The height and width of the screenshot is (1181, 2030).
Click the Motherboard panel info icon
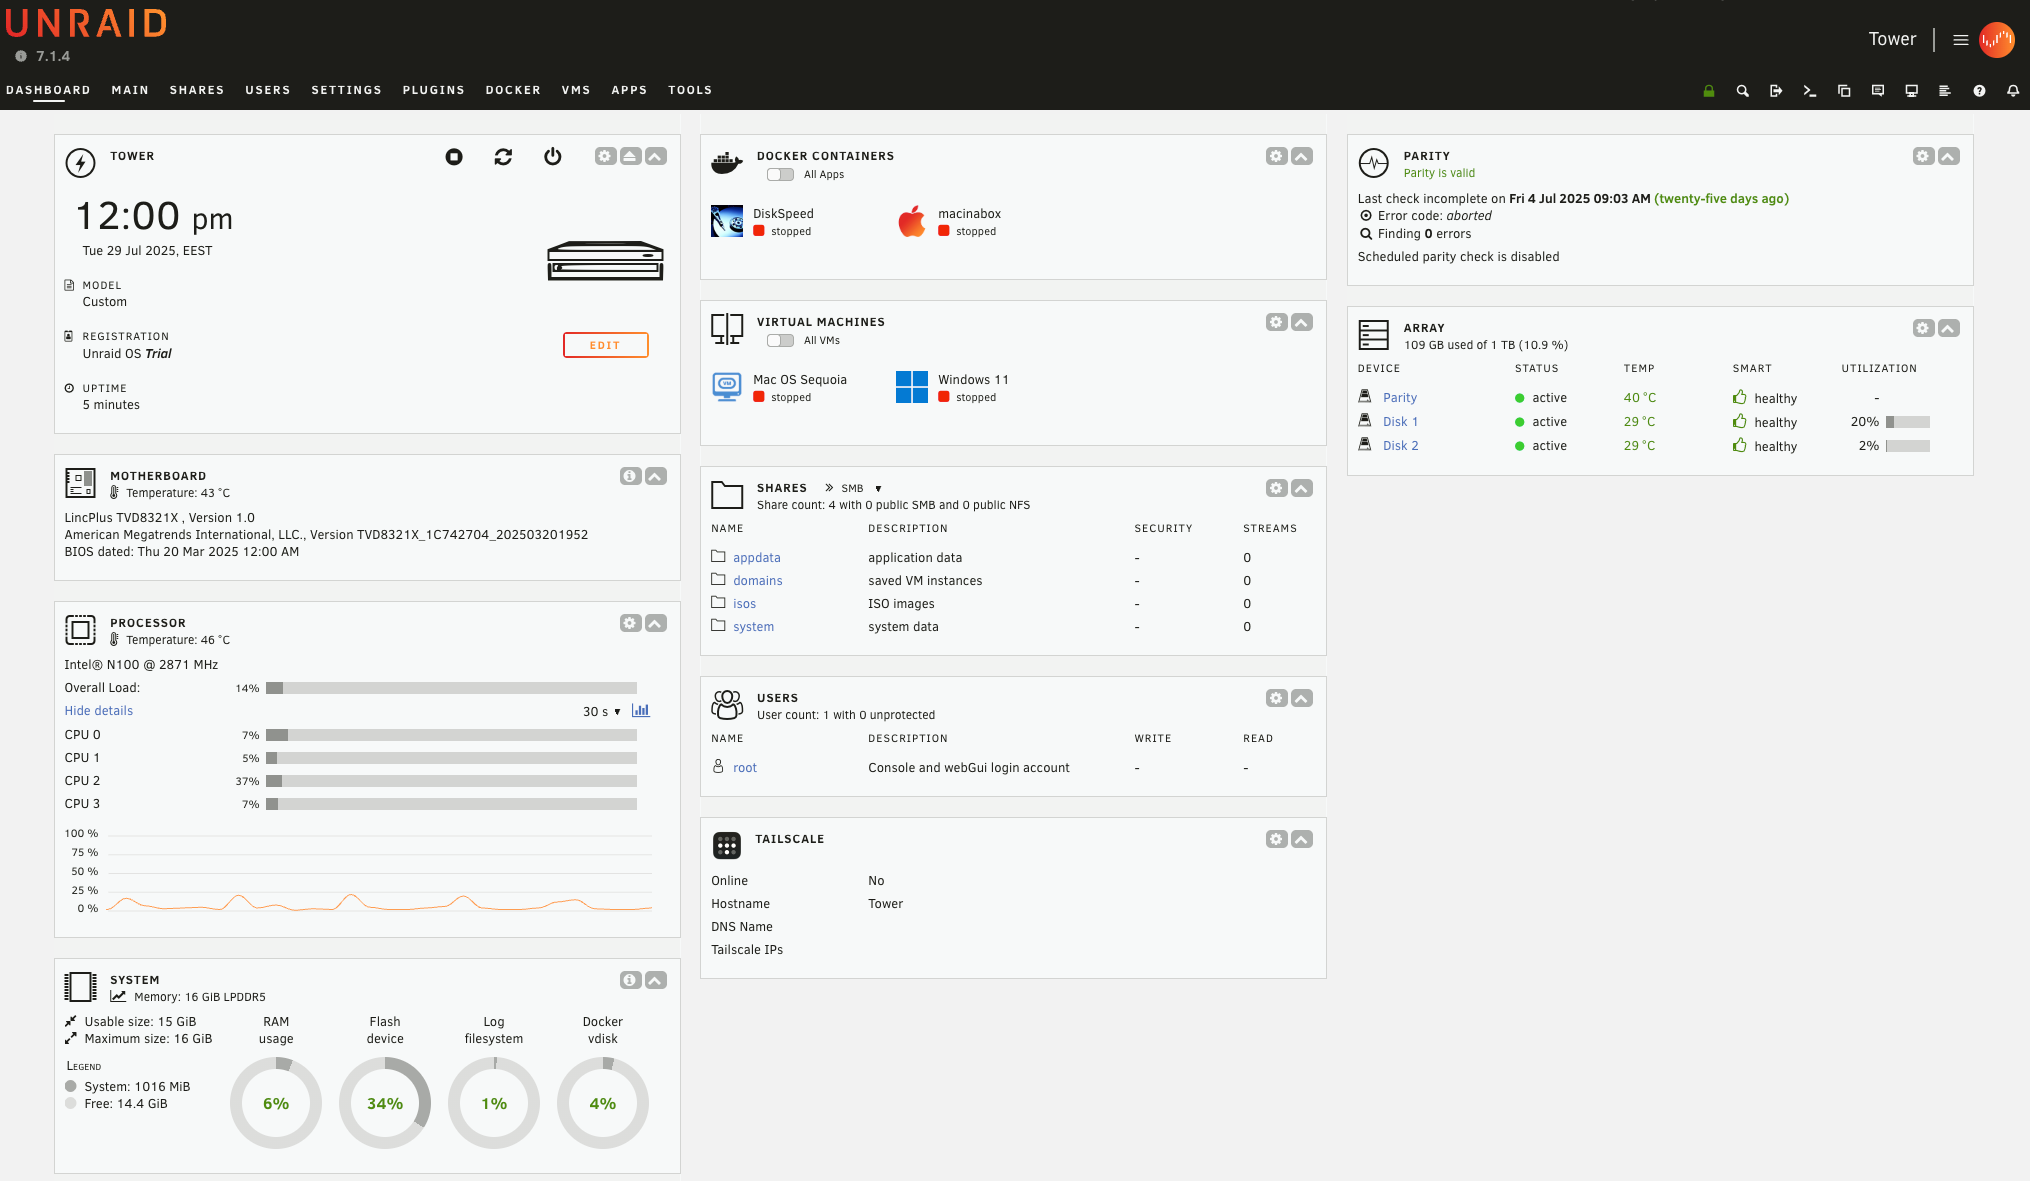pyautogui.click(x=630, y=476)
